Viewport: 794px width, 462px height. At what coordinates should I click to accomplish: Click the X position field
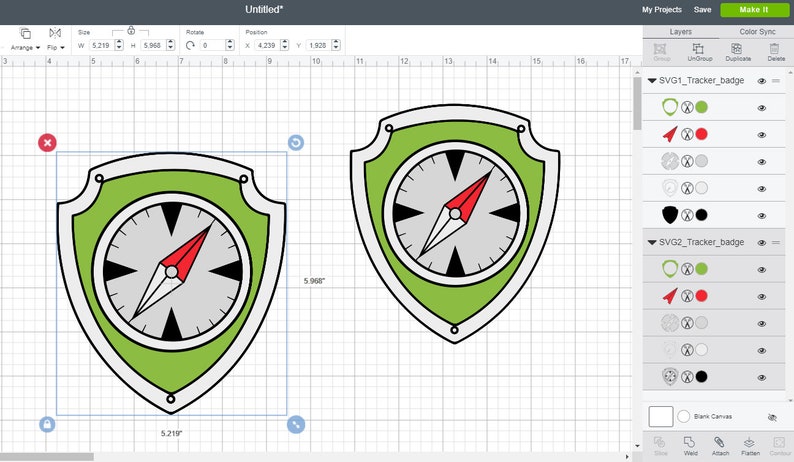coord(267,45)
